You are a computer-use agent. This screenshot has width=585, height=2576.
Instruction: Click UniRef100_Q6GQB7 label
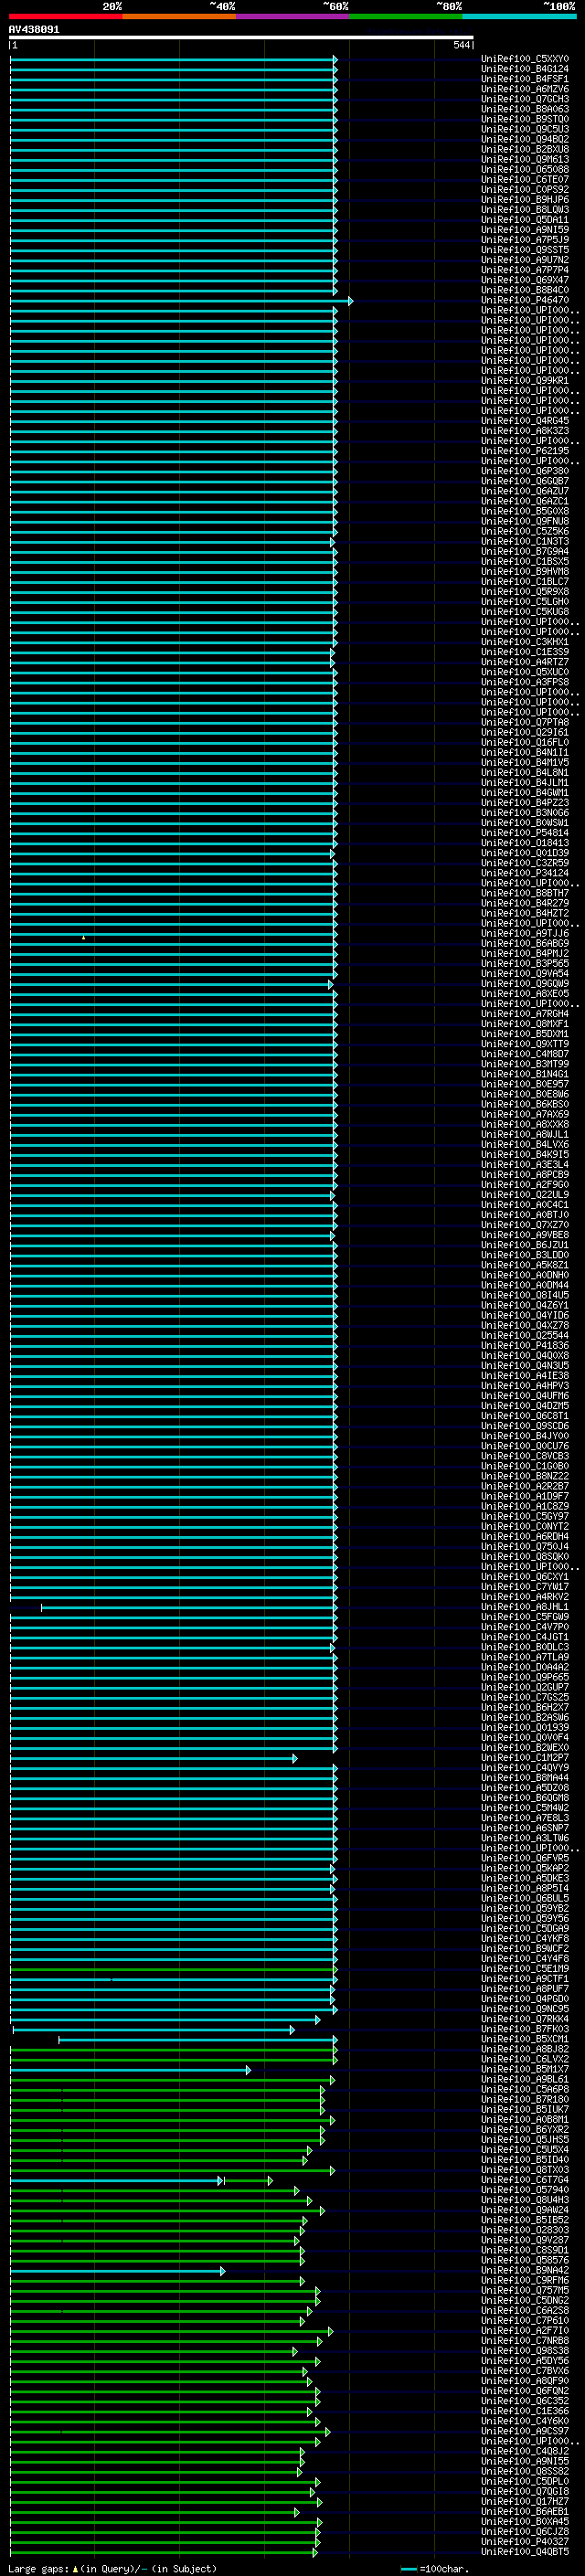click(x=524, y=481)
